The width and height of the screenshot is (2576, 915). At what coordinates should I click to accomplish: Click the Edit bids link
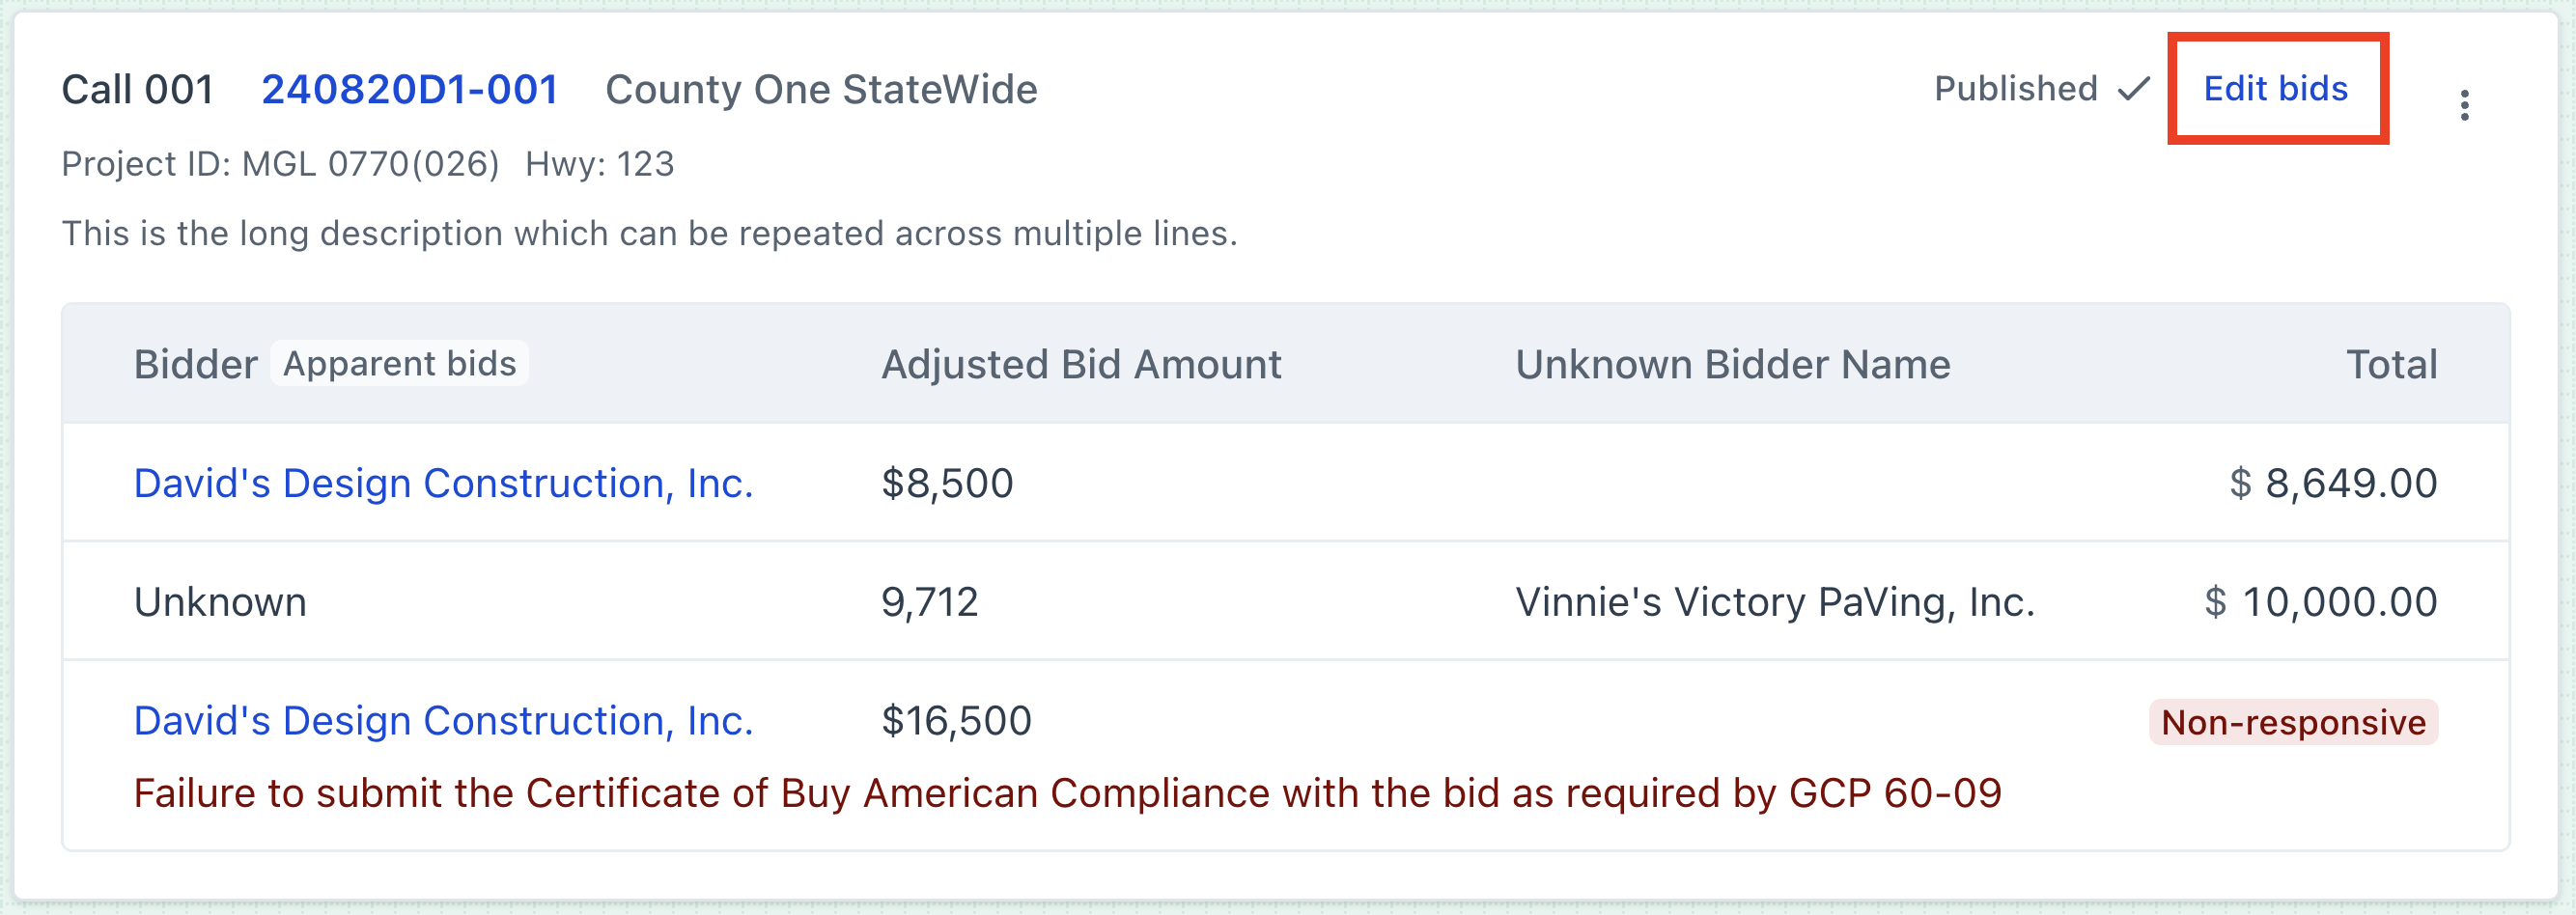click(2275, 89)
